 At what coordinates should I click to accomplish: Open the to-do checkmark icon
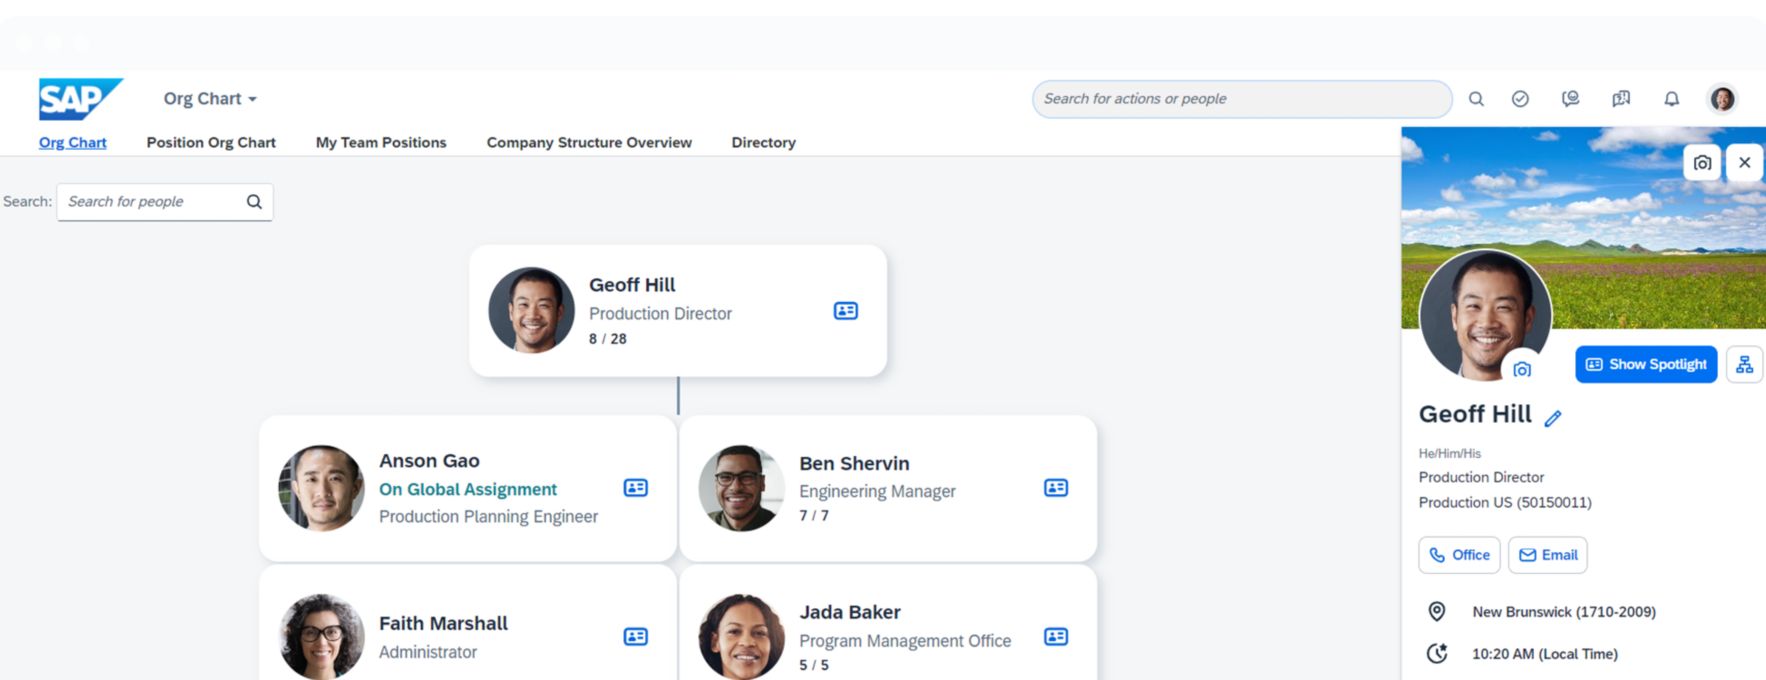(1520, 99)
